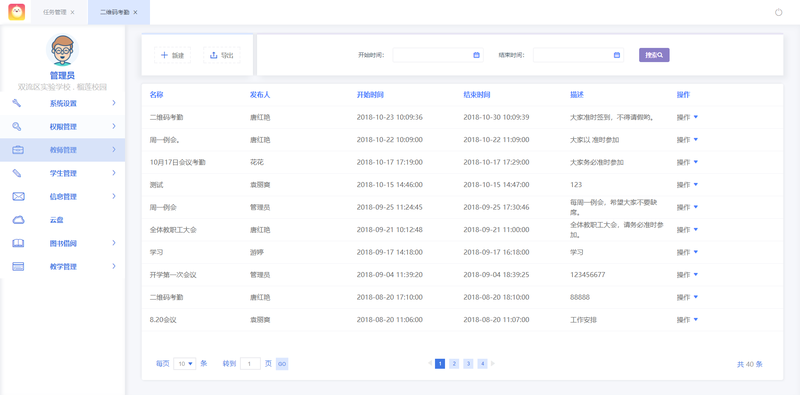Open 操作 dropdown for 8.20会议 row
Viewport: 800px width, 395px height.
pos(687,320)
